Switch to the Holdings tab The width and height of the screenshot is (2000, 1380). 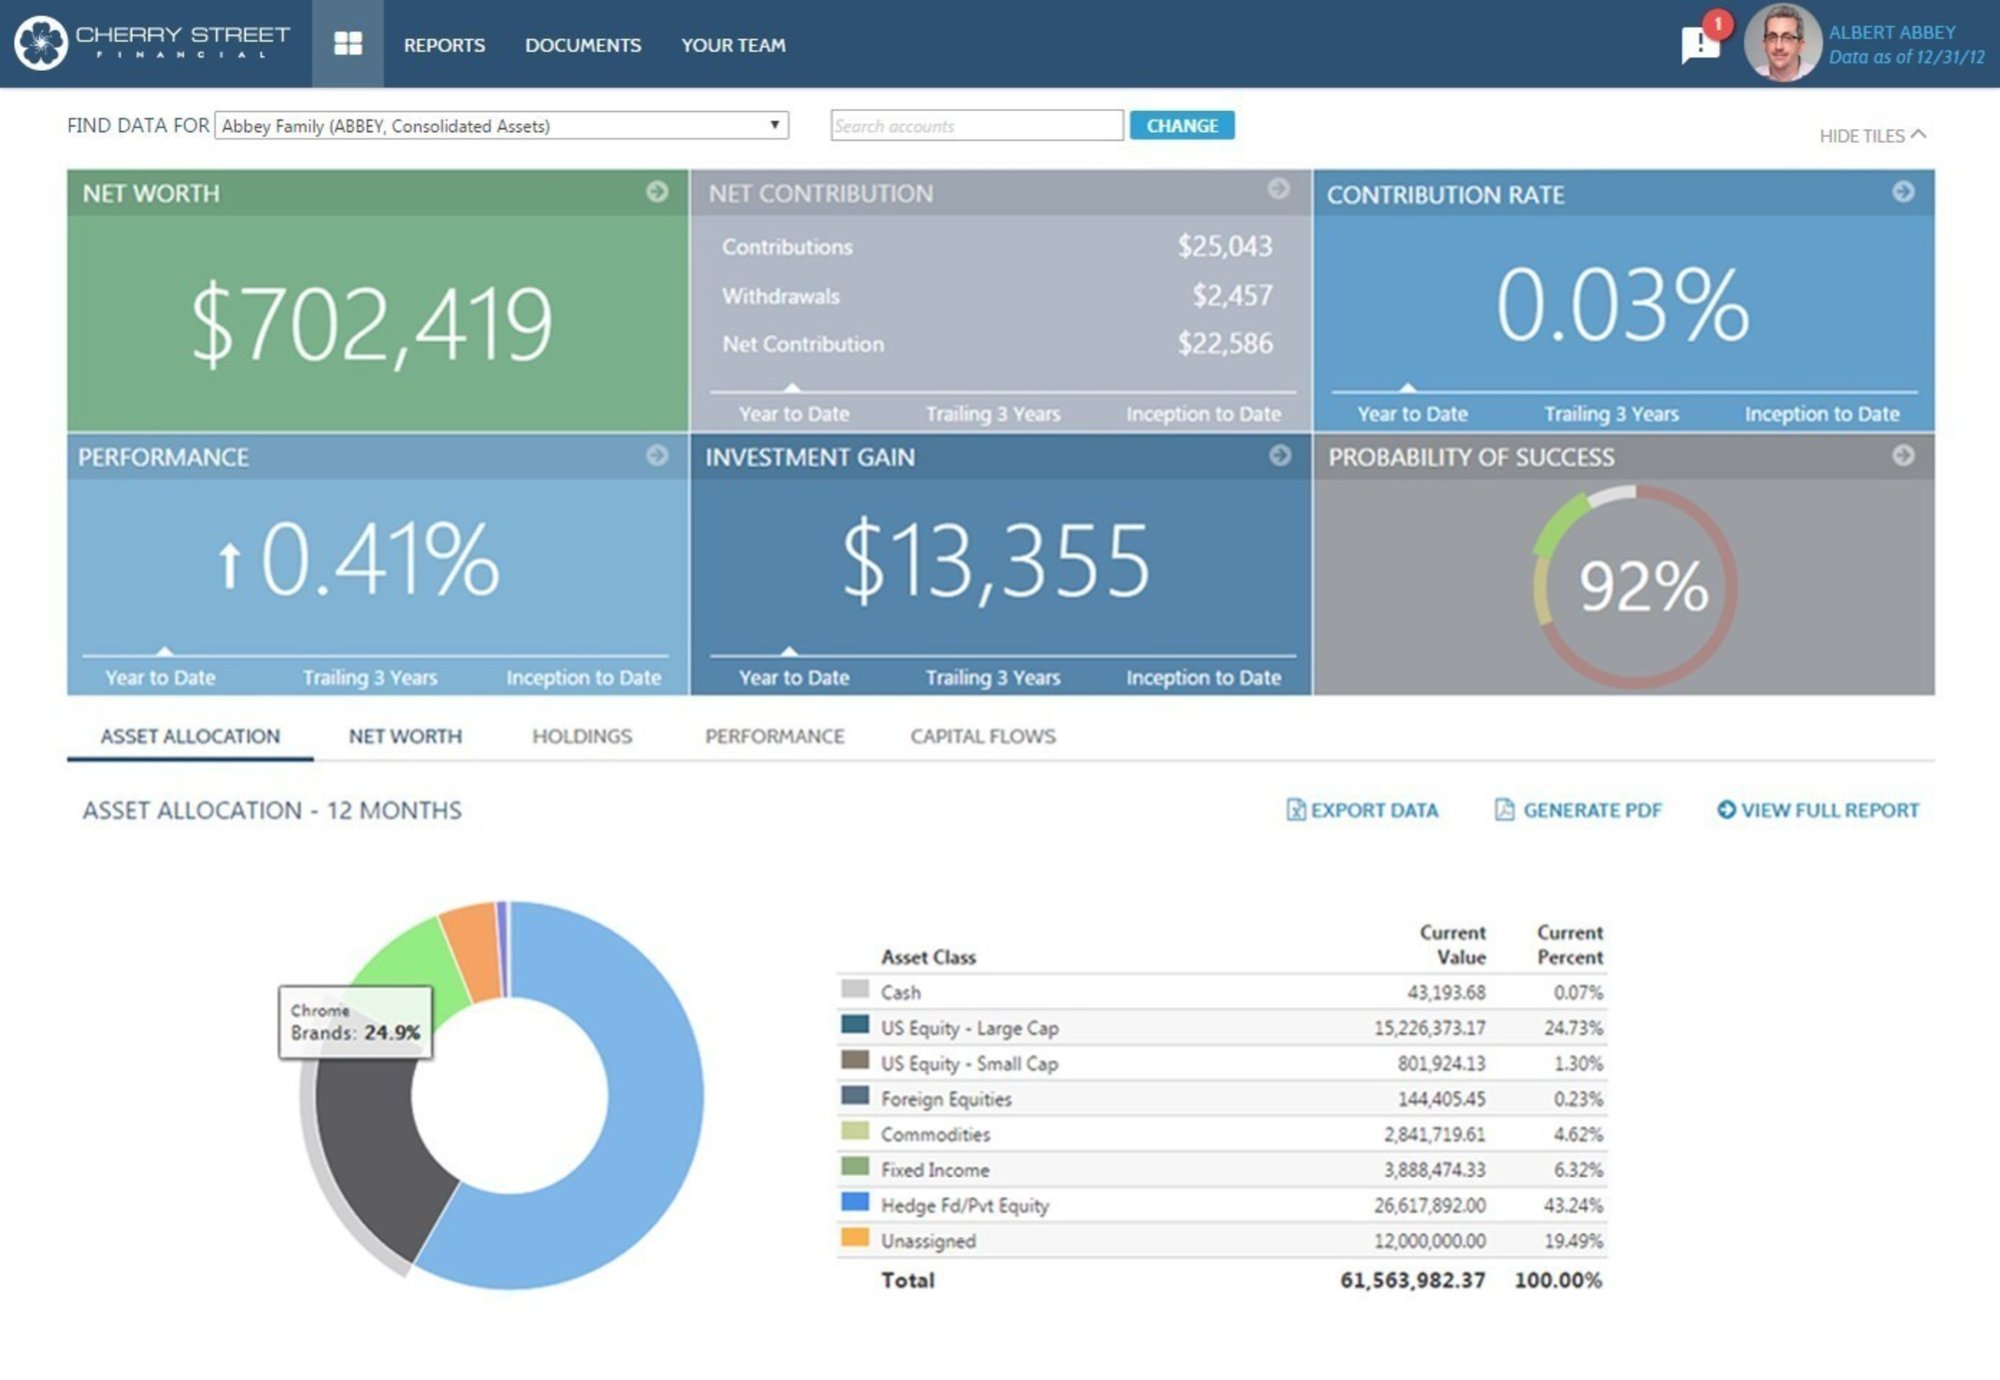(x=583, y=736)
